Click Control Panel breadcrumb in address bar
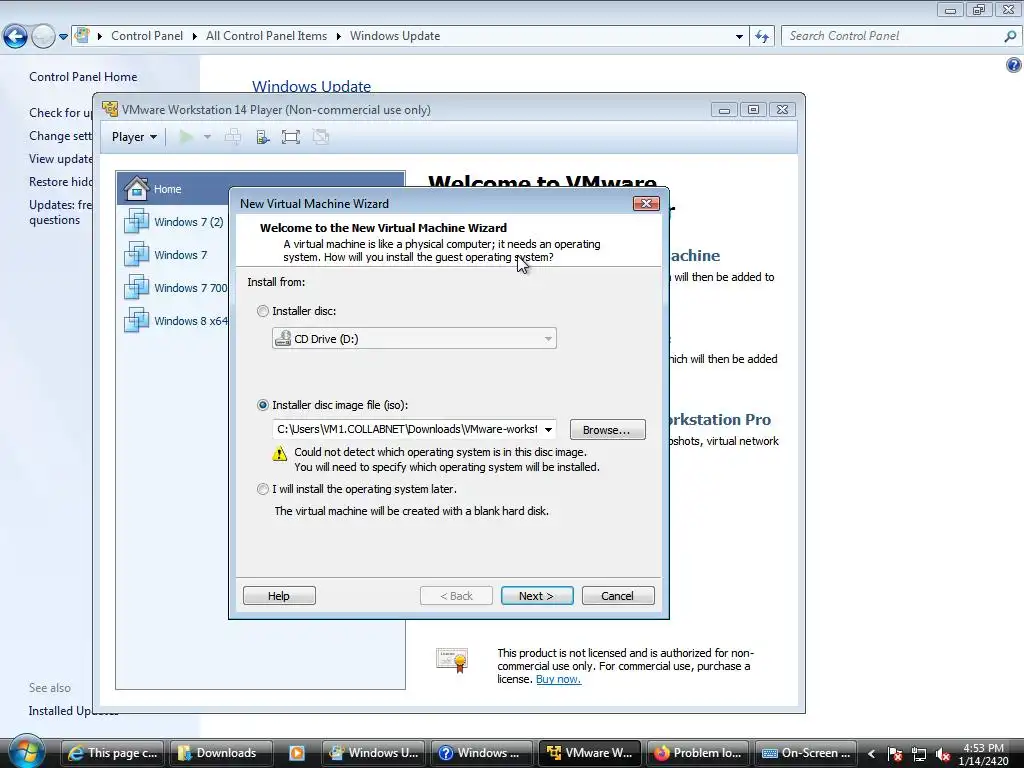 [x=147, y=36]
